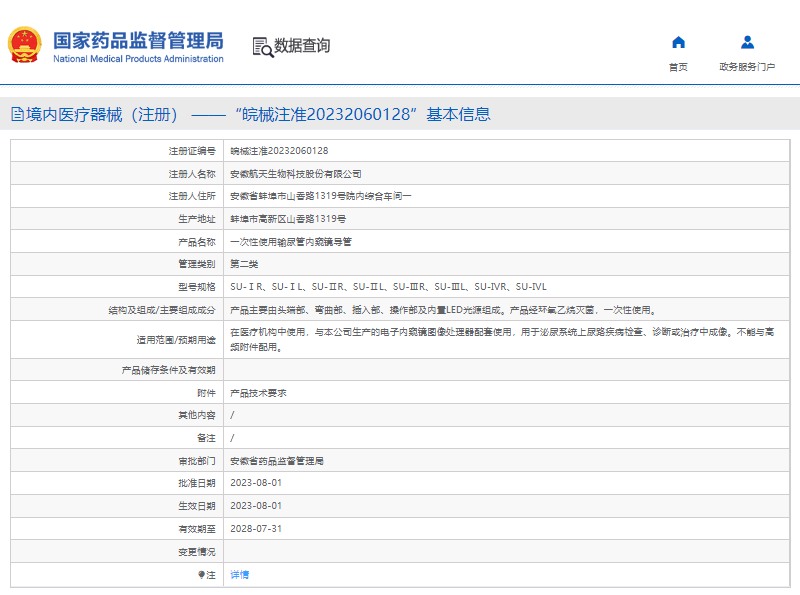This screenshot has width=800, height=595.
Task: Click National Medical Products Administration text
Action: 138,59
